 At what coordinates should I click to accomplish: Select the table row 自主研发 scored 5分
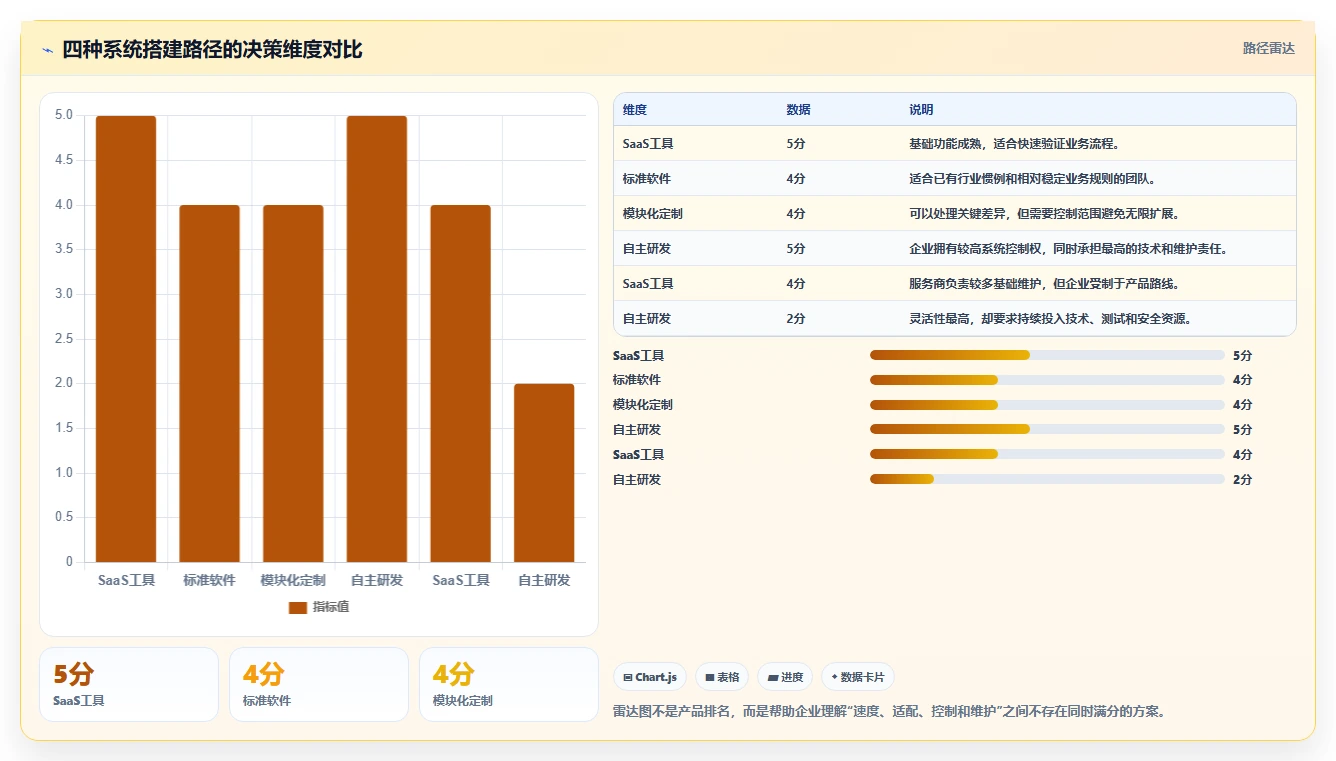pos(955,249)
